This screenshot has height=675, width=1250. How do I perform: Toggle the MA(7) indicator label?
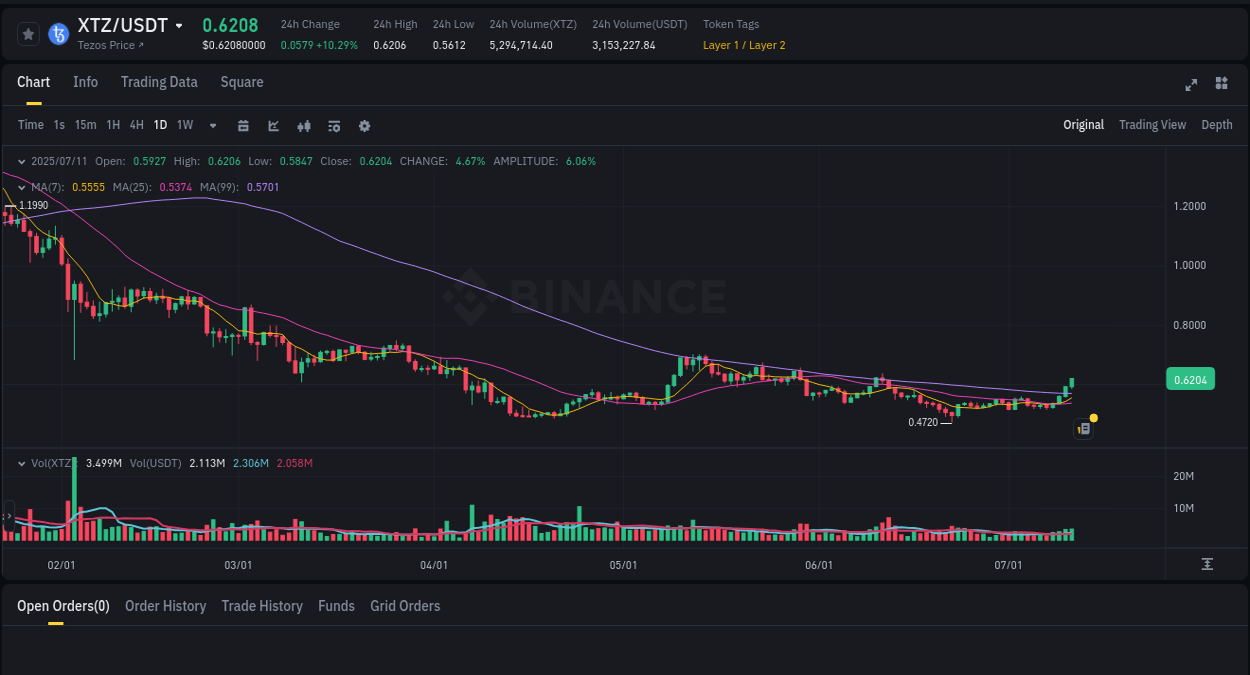point(44,187)
